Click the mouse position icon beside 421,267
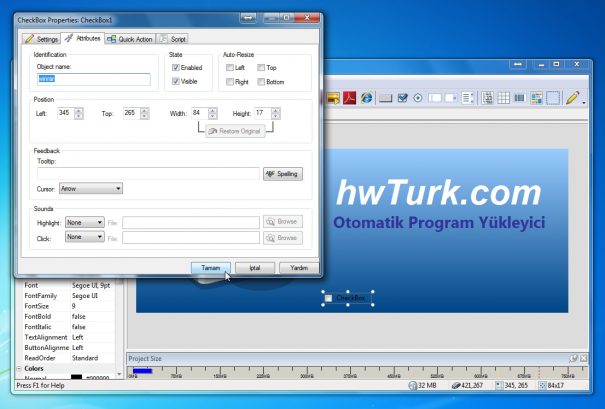The width and height of the screenshot is (605, 409). click(x=456, y=385)
